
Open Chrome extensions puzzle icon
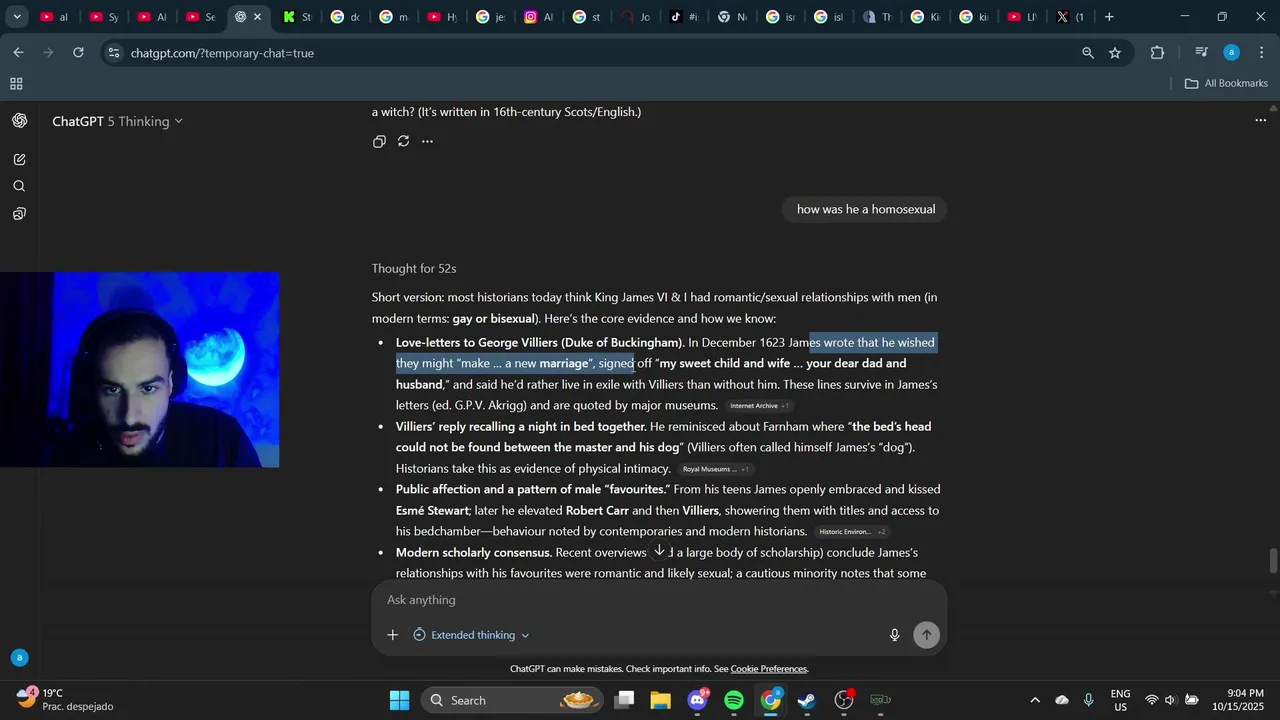click(x=1157, y=53)
